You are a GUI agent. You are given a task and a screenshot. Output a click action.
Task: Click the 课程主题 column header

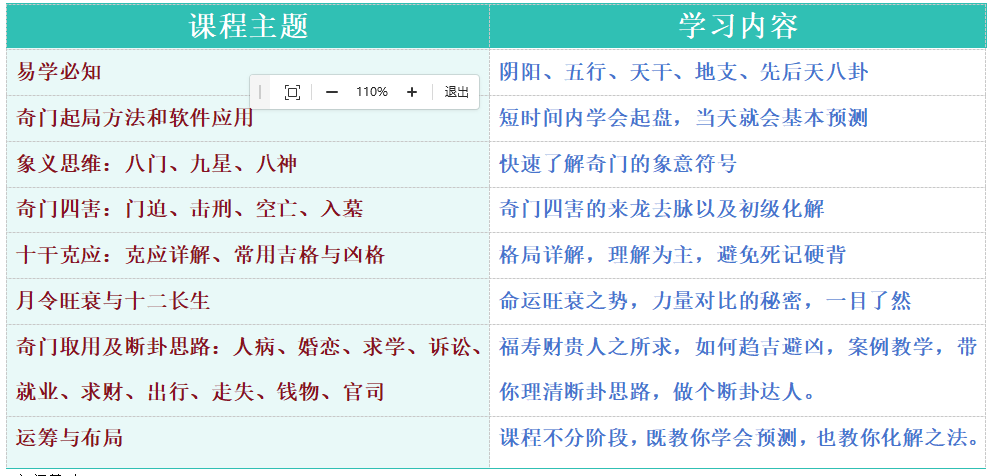pos(248,25)
